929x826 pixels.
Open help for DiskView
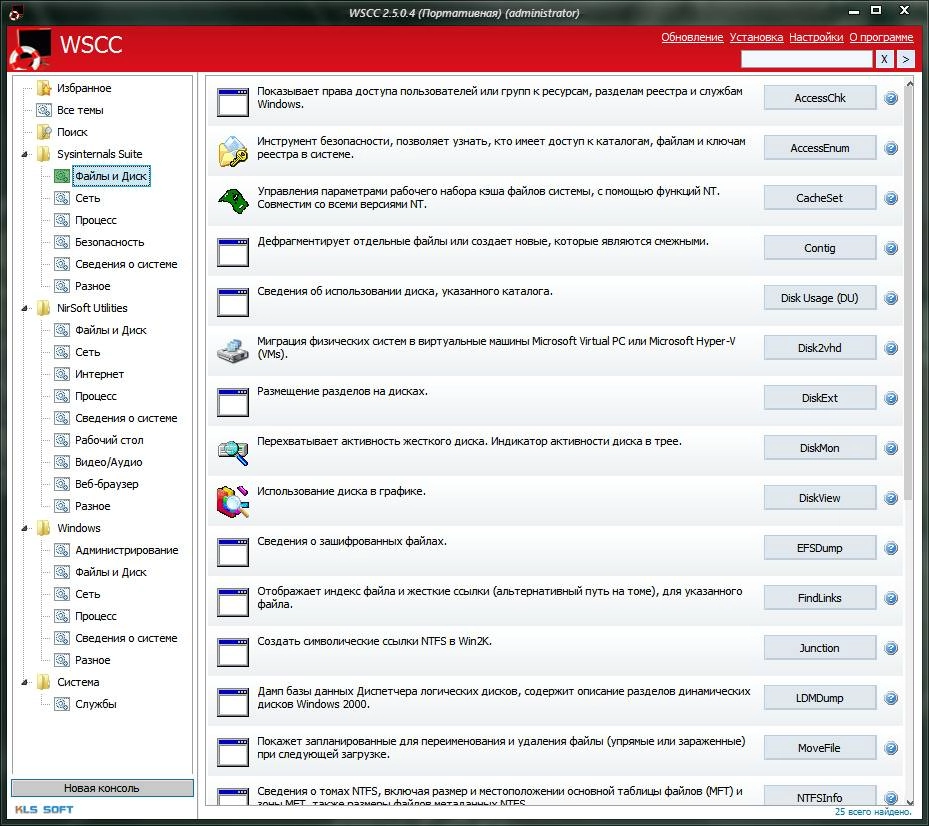pyautogui.click(x=890, y=498)
